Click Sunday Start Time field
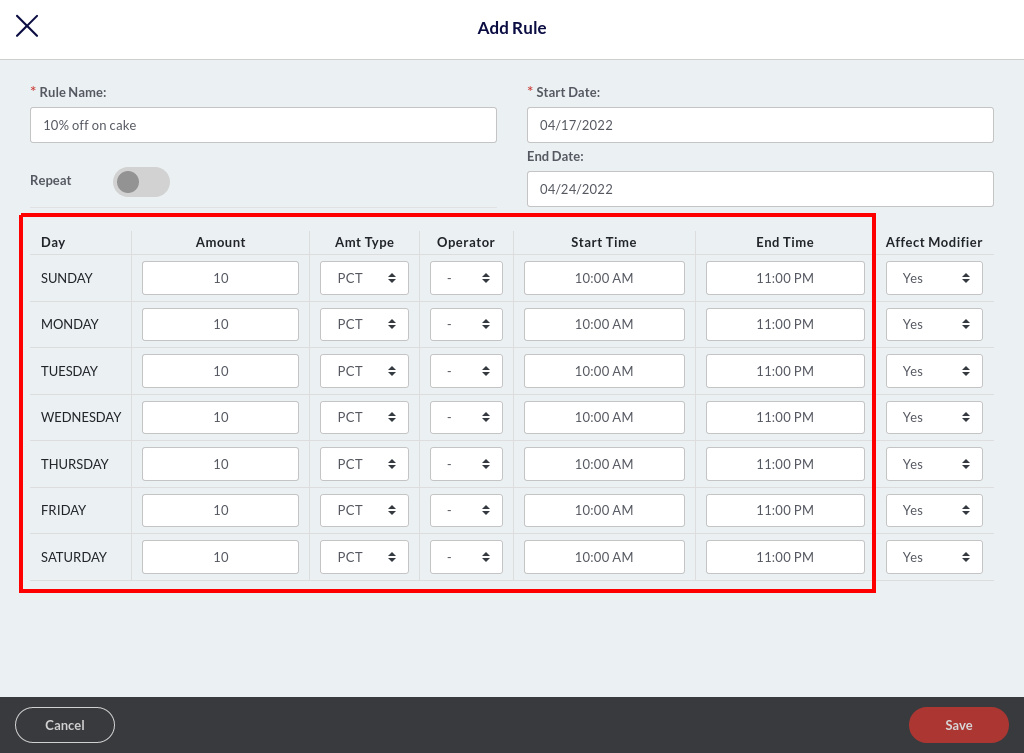Screen dimensions: 1024x753 pos(604,278)
